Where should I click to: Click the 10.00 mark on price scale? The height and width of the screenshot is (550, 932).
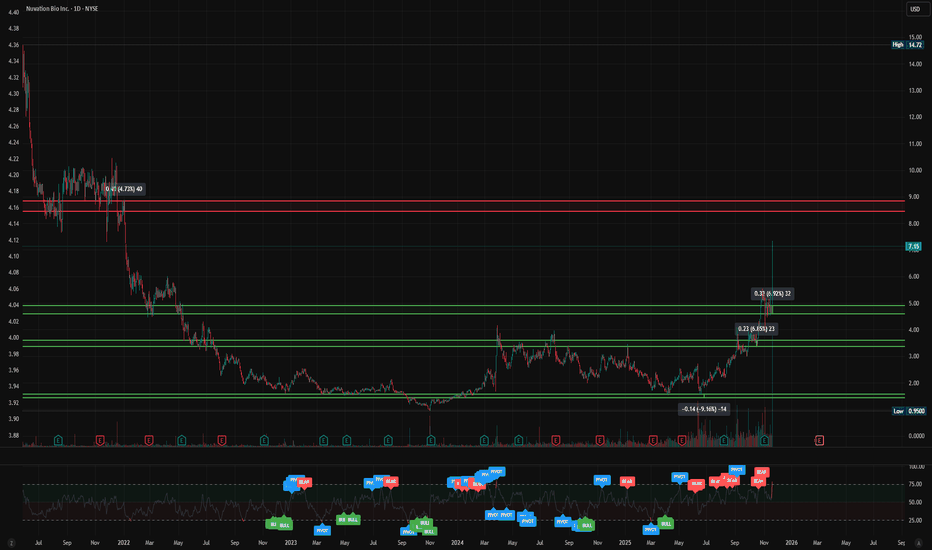pyautogui.click(x=912, y=170)
